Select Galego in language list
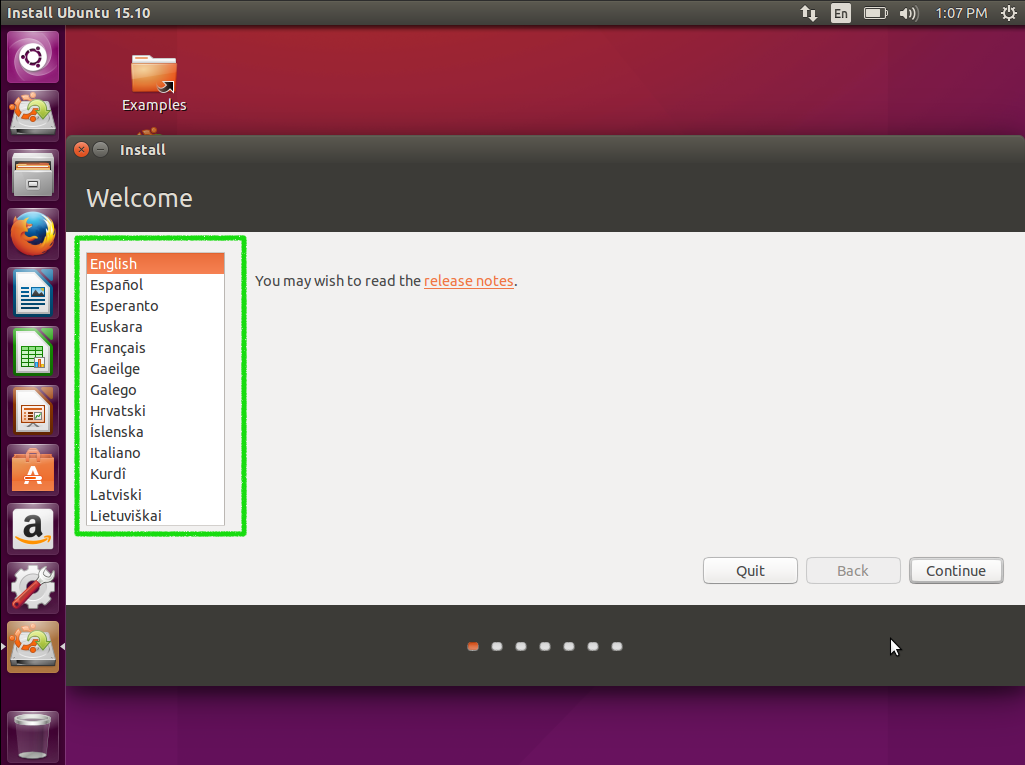This screenshot has height=765, width=1025. [156, 390]
